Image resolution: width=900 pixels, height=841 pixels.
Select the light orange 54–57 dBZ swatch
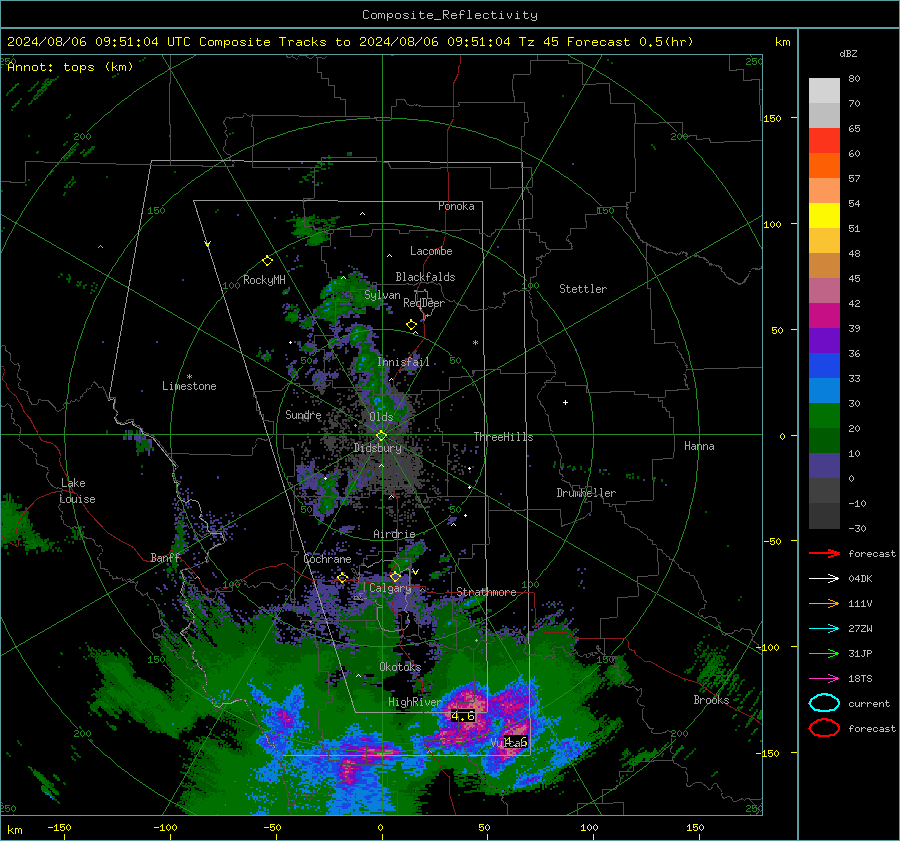pos(824,191)
